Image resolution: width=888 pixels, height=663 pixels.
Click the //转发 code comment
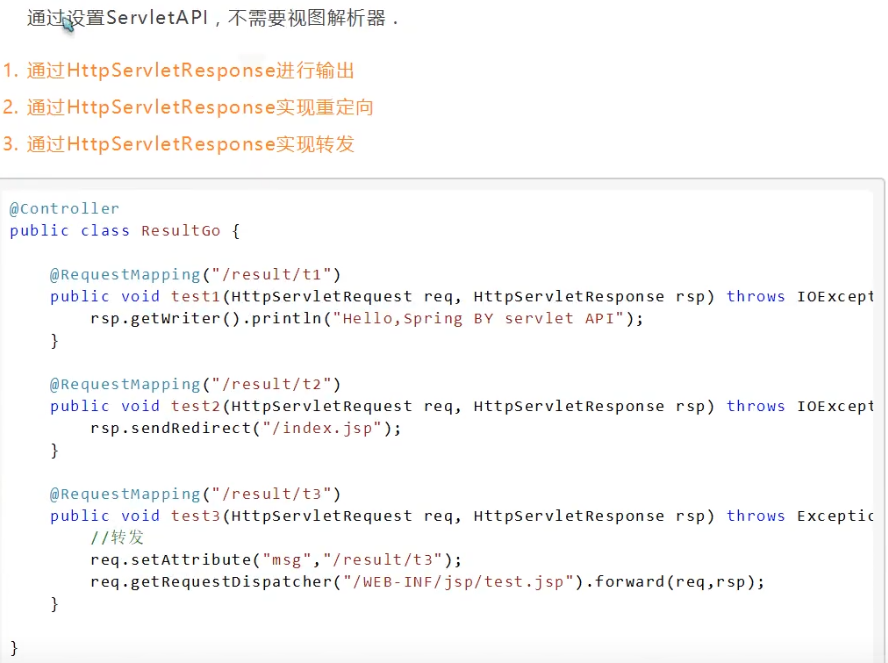coord(117,538)
